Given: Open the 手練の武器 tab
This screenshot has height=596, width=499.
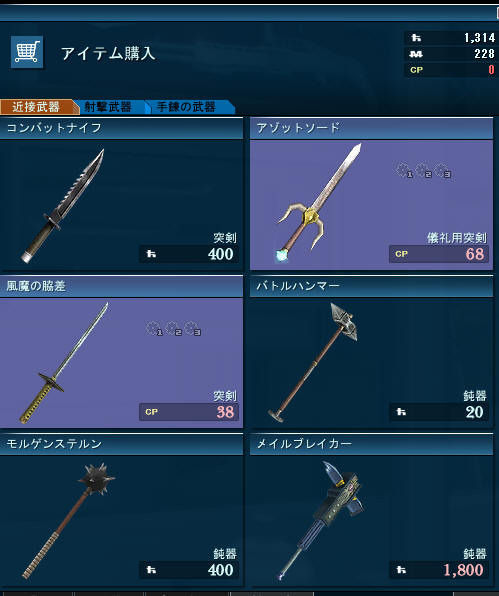Looking at the screenshot, I should coord(186,107).
